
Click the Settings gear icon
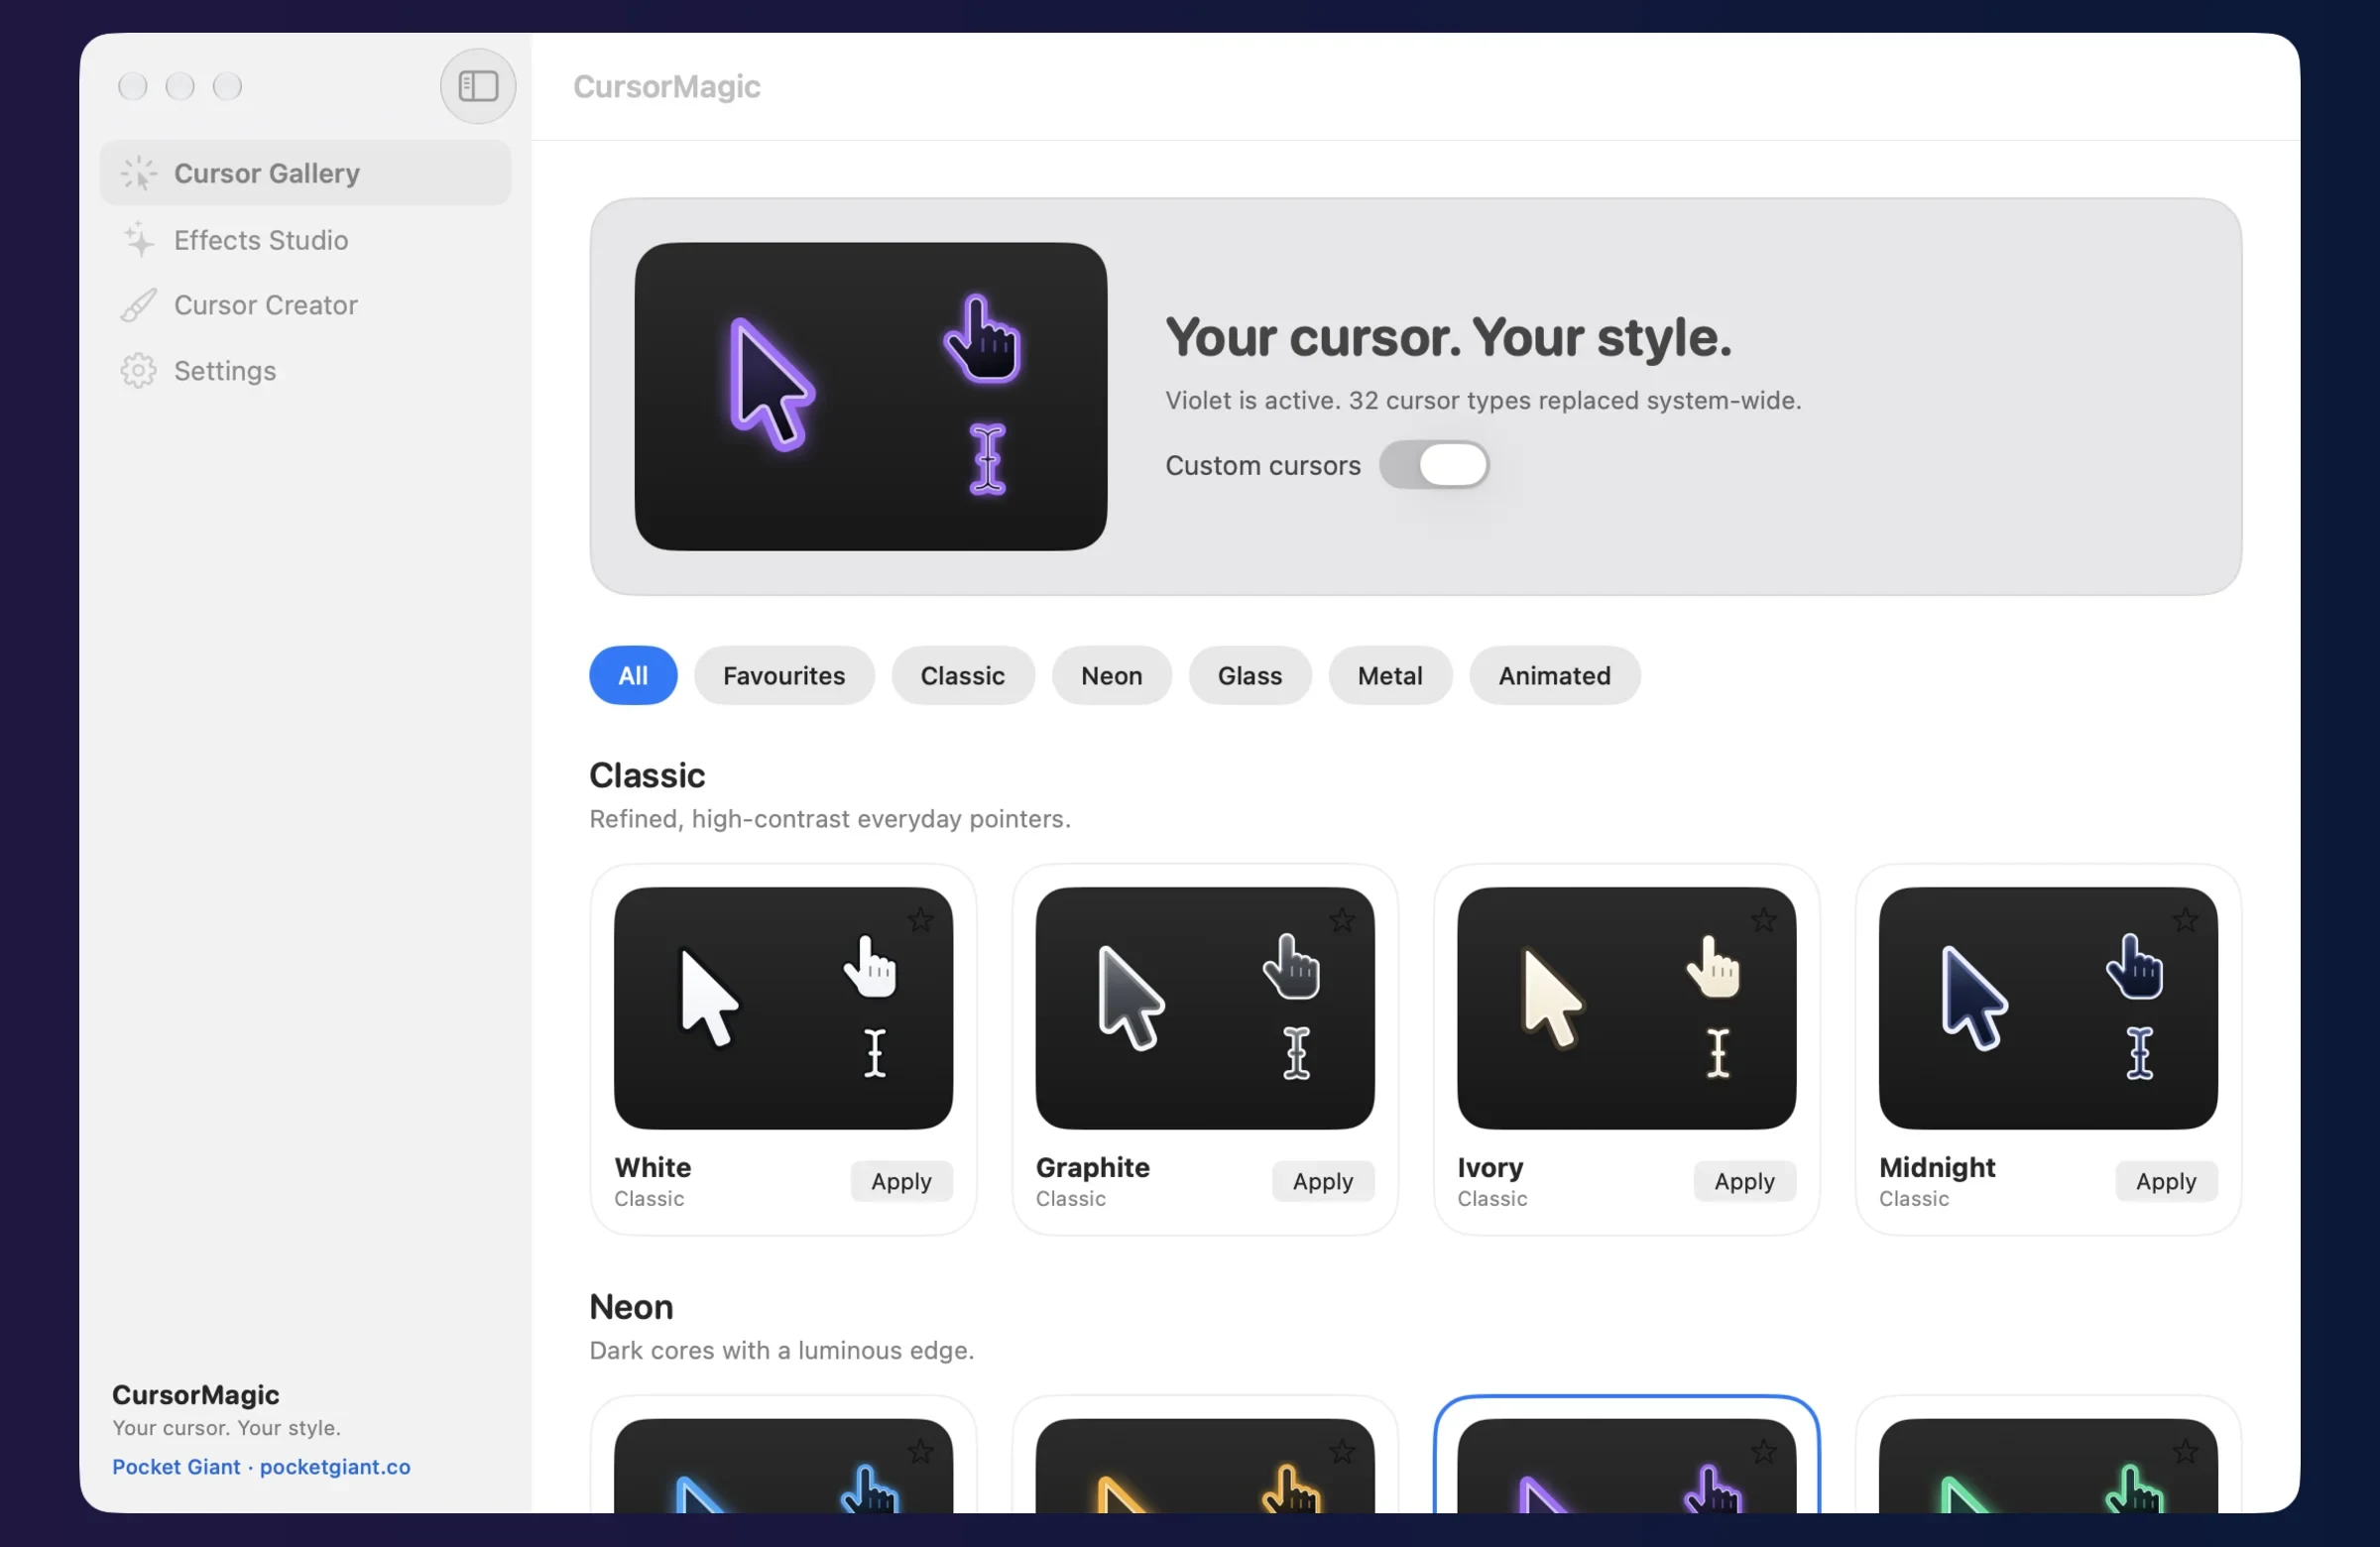[138, 371]
